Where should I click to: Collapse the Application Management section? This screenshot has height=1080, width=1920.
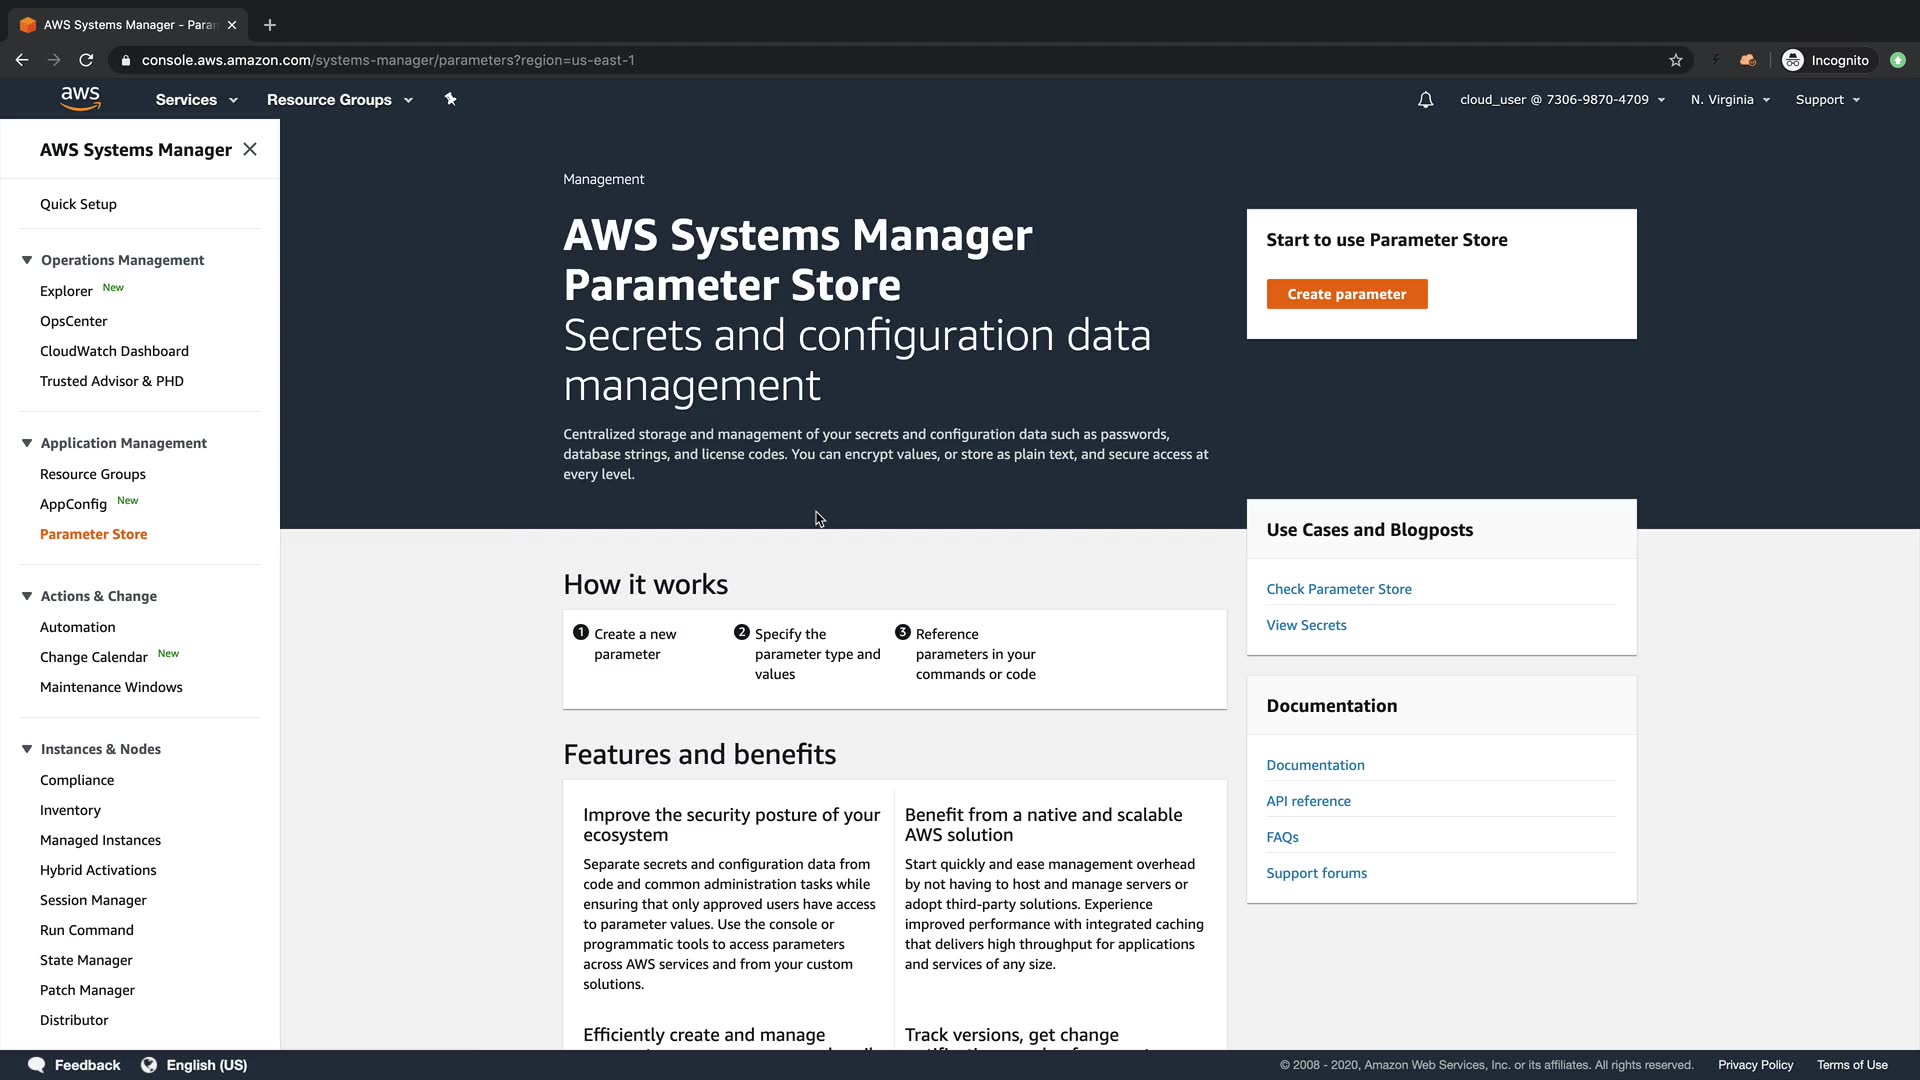[27, 443]
